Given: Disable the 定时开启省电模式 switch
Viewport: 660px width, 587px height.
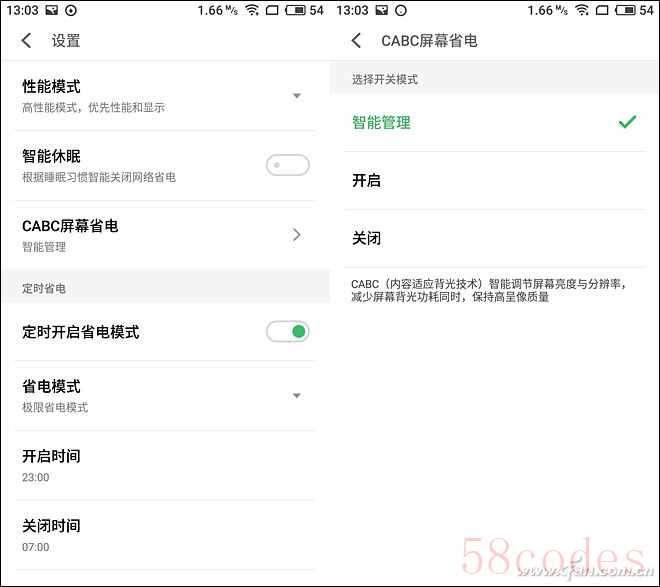Looking at the screenshot, I should (x=288, y=332).
